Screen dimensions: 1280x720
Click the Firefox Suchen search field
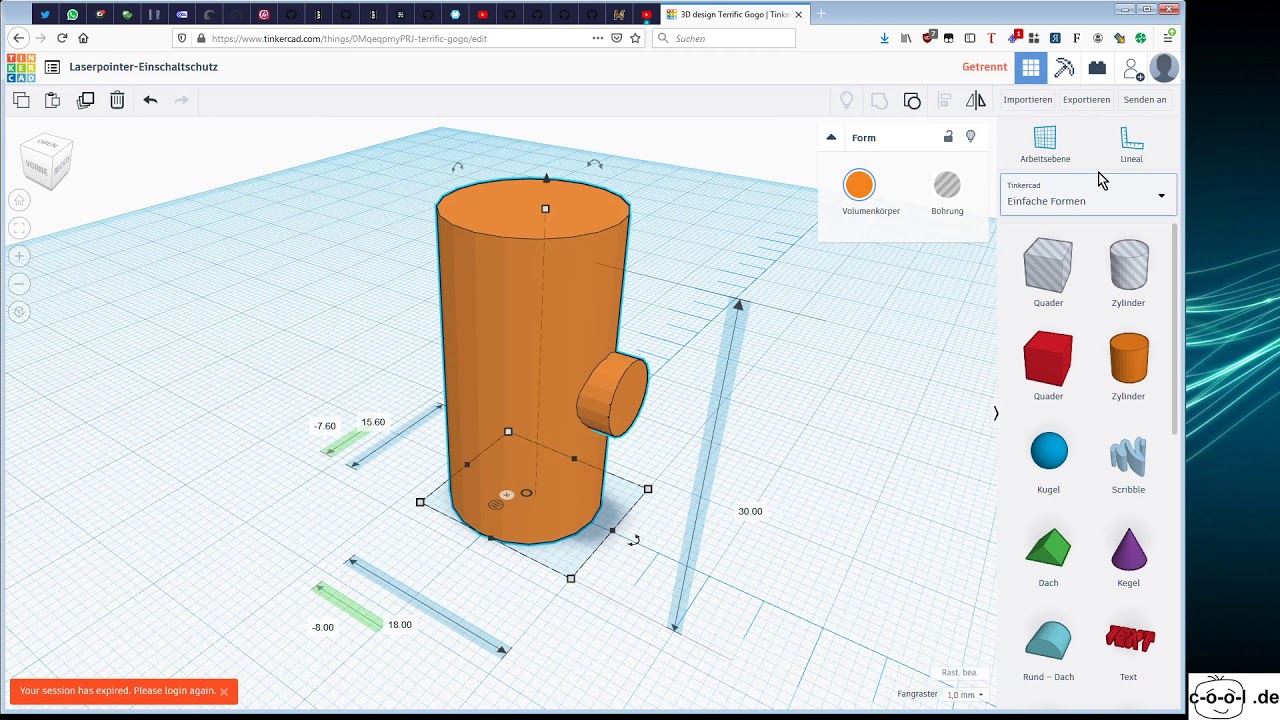pyautogui.click(x=724, y=38)
